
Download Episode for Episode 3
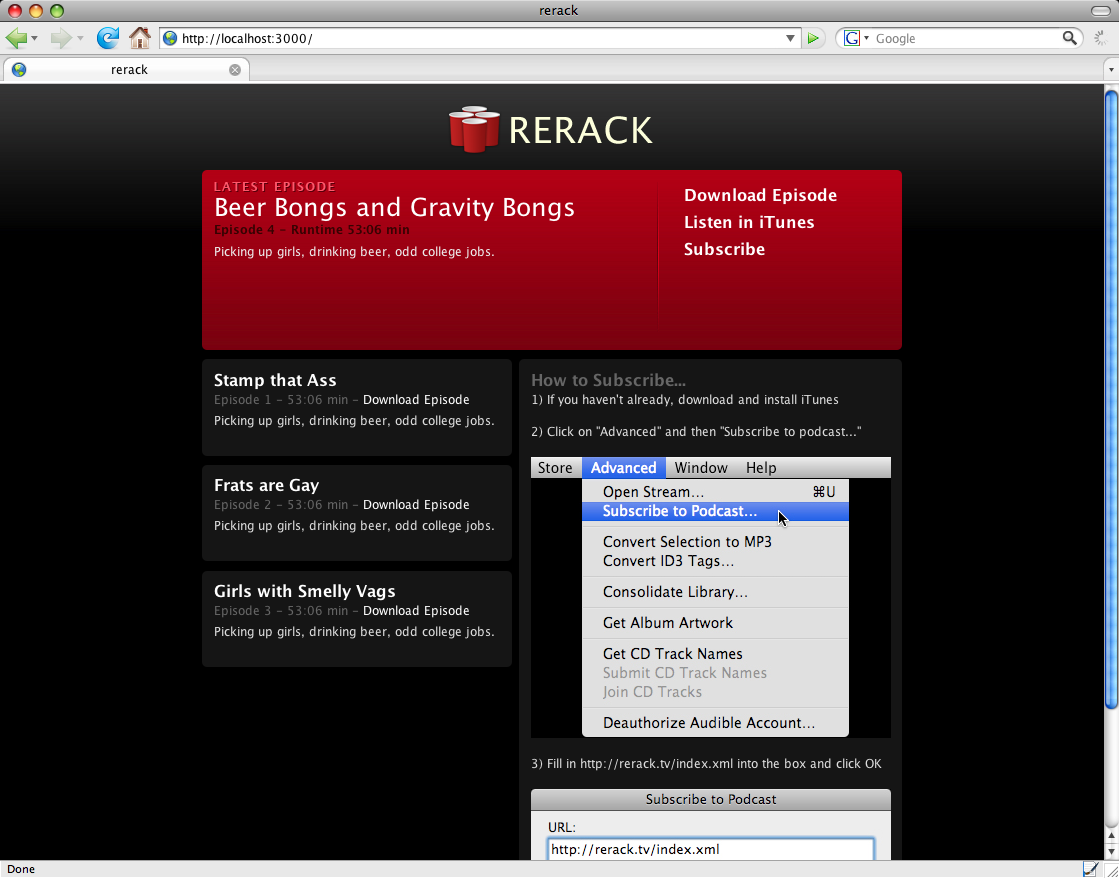(416, 610)
